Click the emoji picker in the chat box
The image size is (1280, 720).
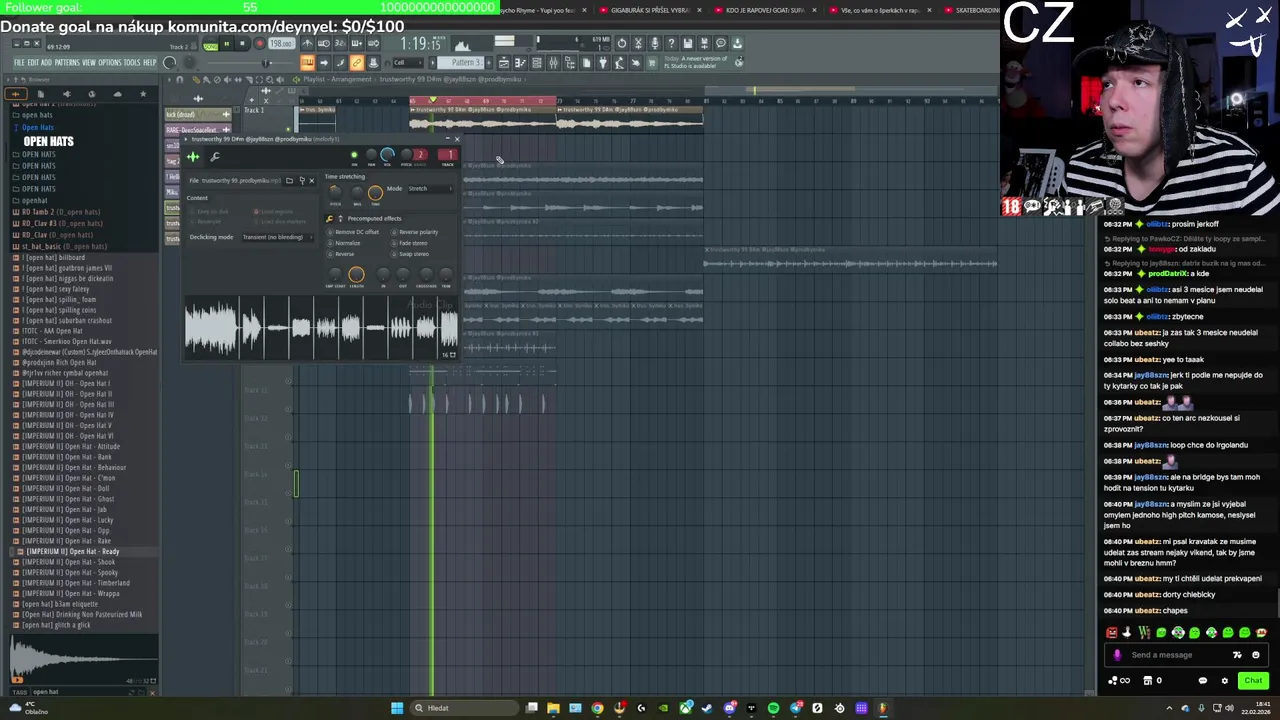pyautogui.click(x=1256, y=655)
